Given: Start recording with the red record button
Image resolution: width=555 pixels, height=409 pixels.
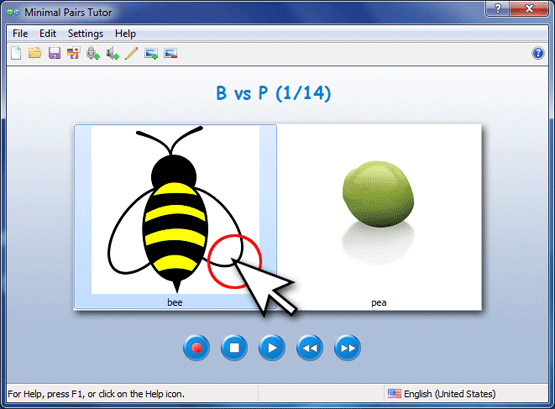Looking at the screenshot, I should (x=196, y=348).
